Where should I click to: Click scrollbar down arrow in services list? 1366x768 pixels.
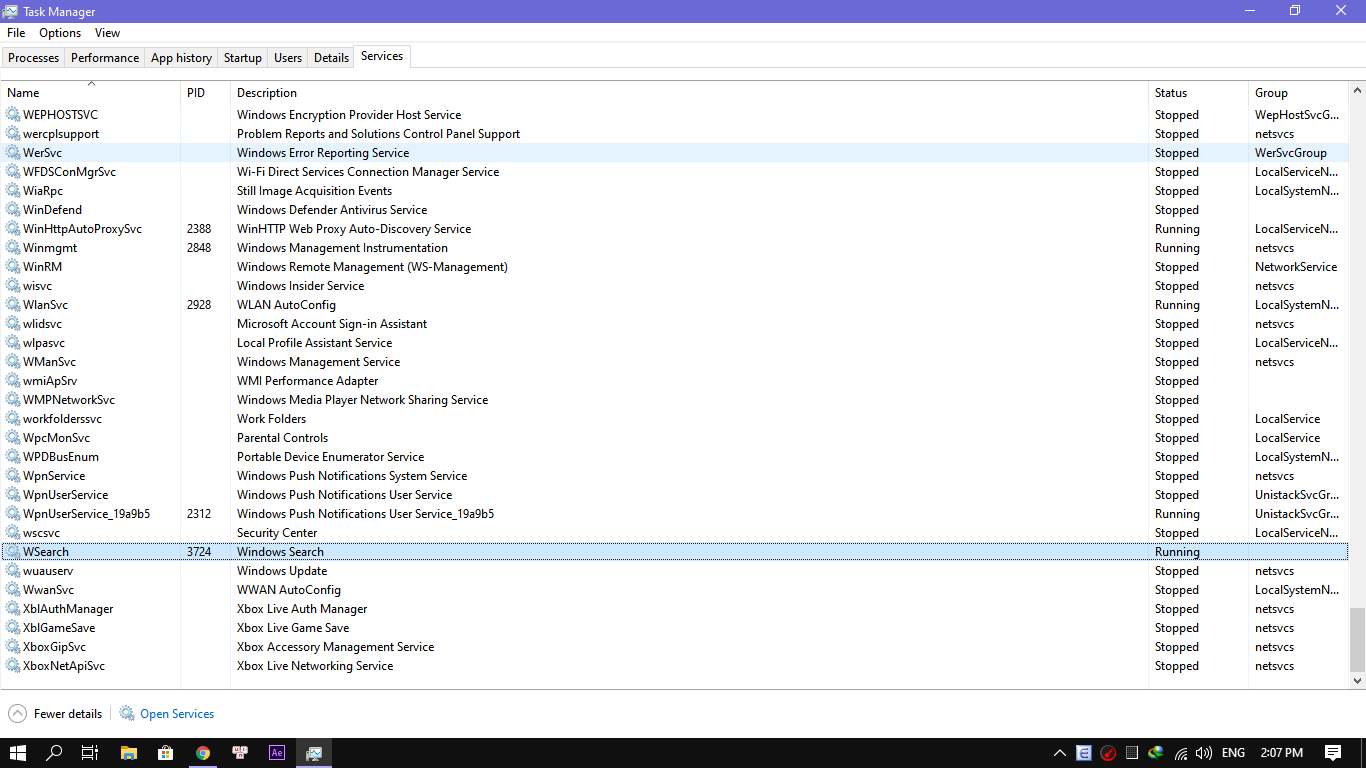click(1357, 681)
